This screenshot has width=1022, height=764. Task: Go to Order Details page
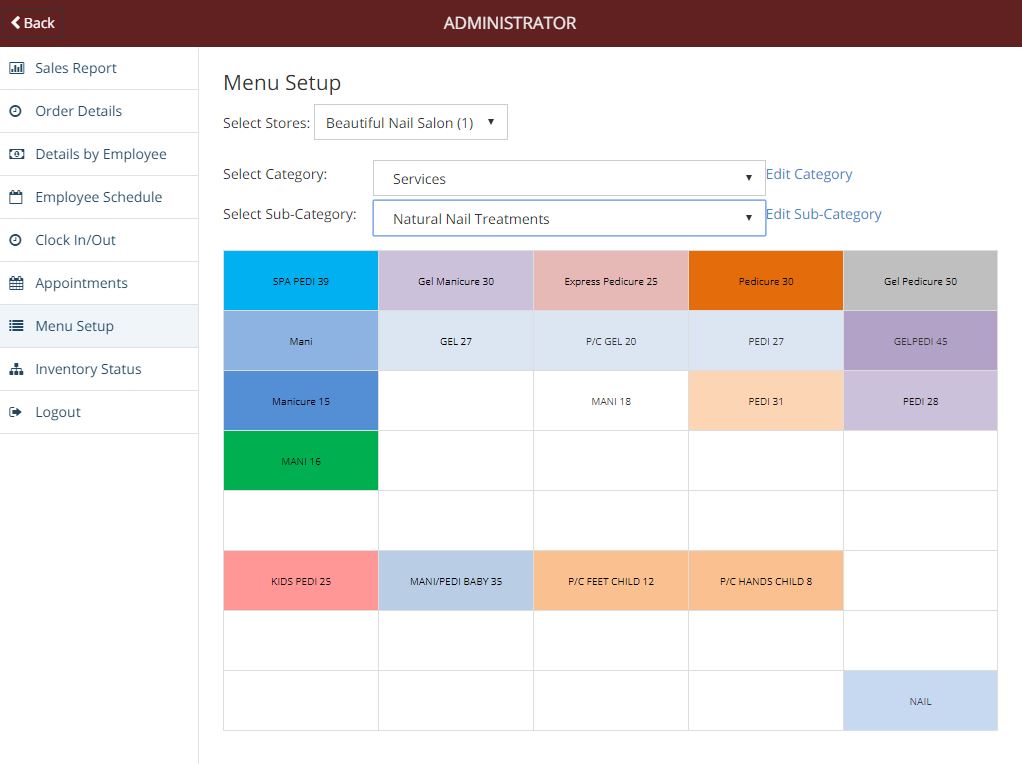click(99, 111)
